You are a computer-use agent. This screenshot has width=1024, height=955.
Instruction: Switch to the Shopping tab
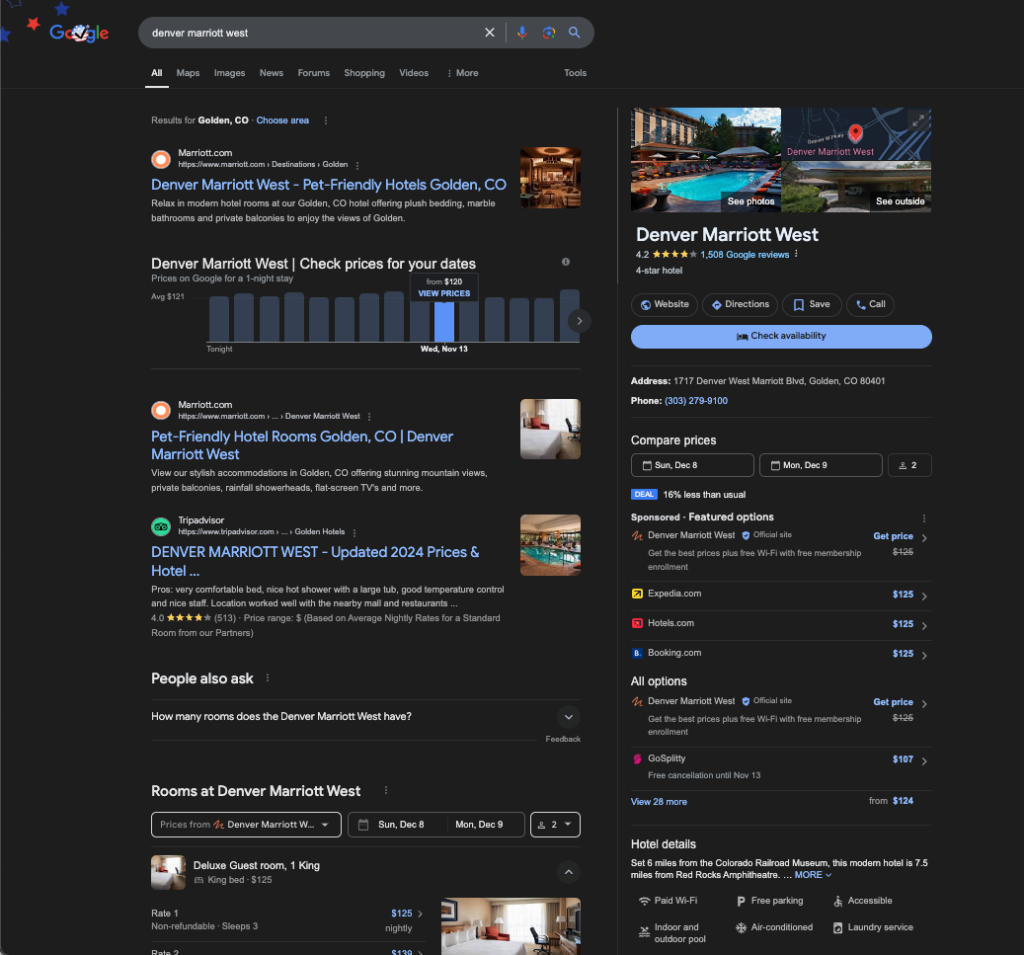364,73
